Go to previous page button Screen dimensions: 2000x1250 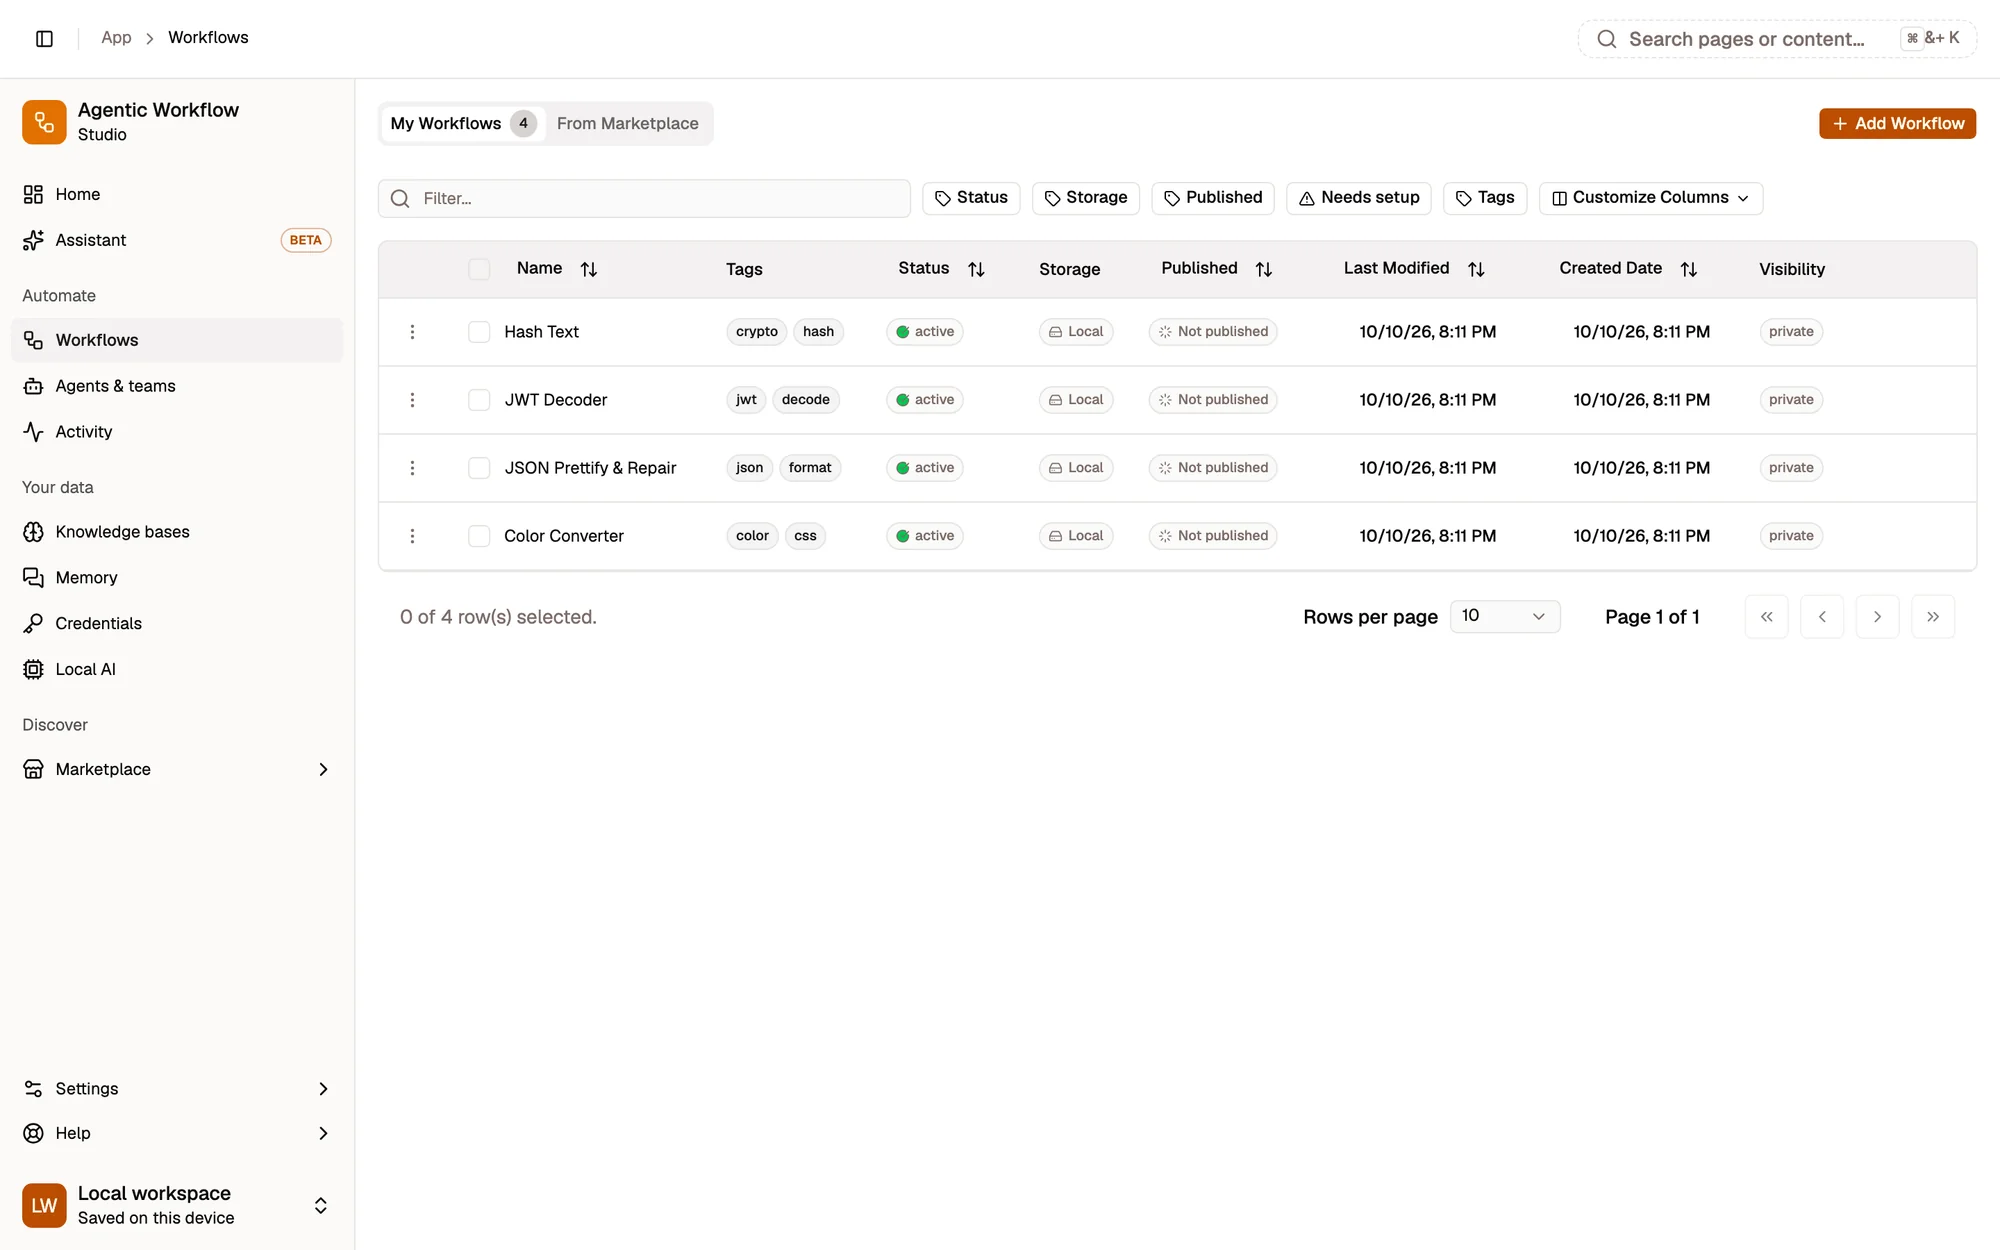click(1822, 617)
